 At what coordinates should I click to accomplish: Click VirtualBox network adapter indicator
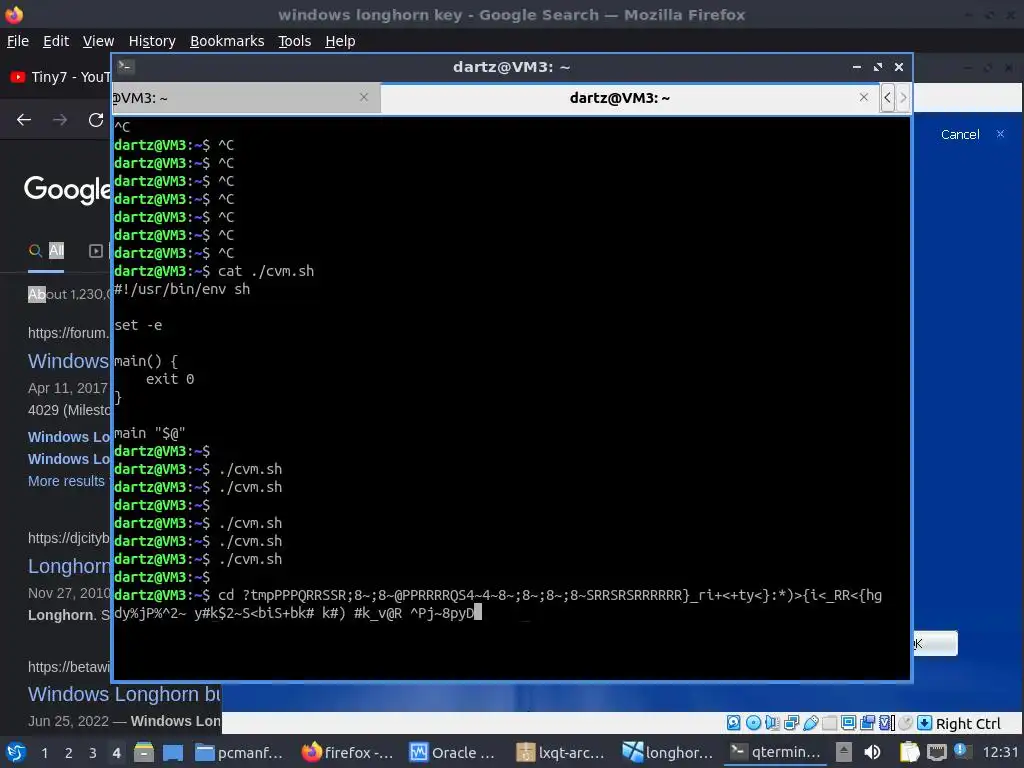[792, 723]
